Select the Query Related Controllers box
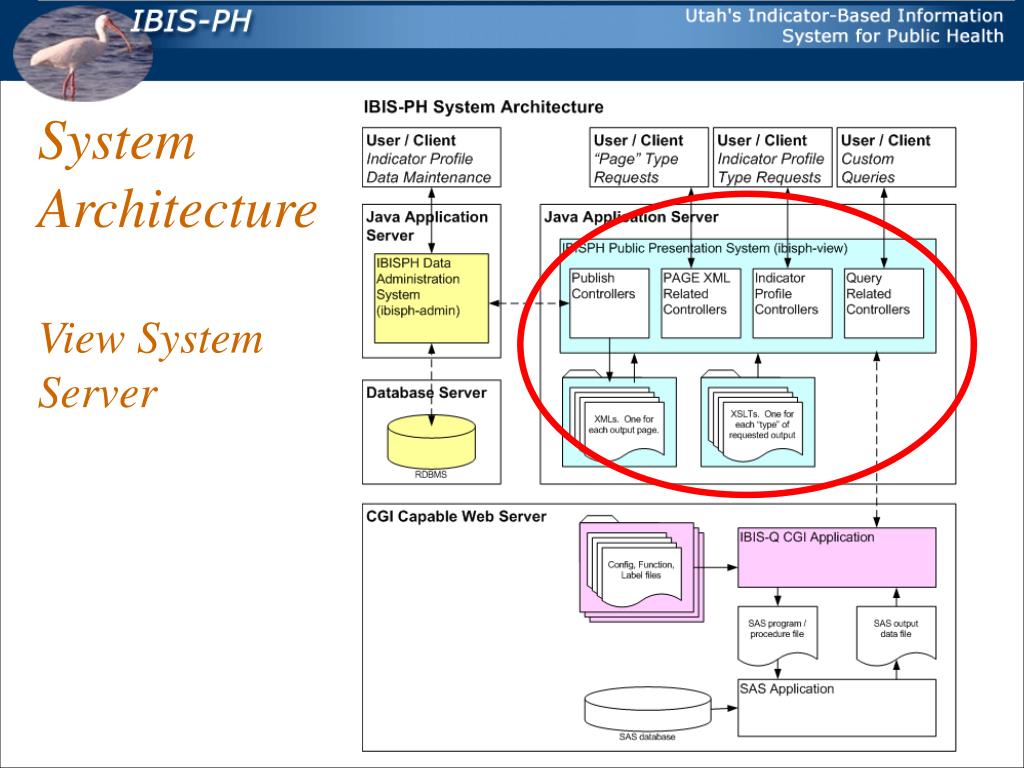 (x=884, y=303)
